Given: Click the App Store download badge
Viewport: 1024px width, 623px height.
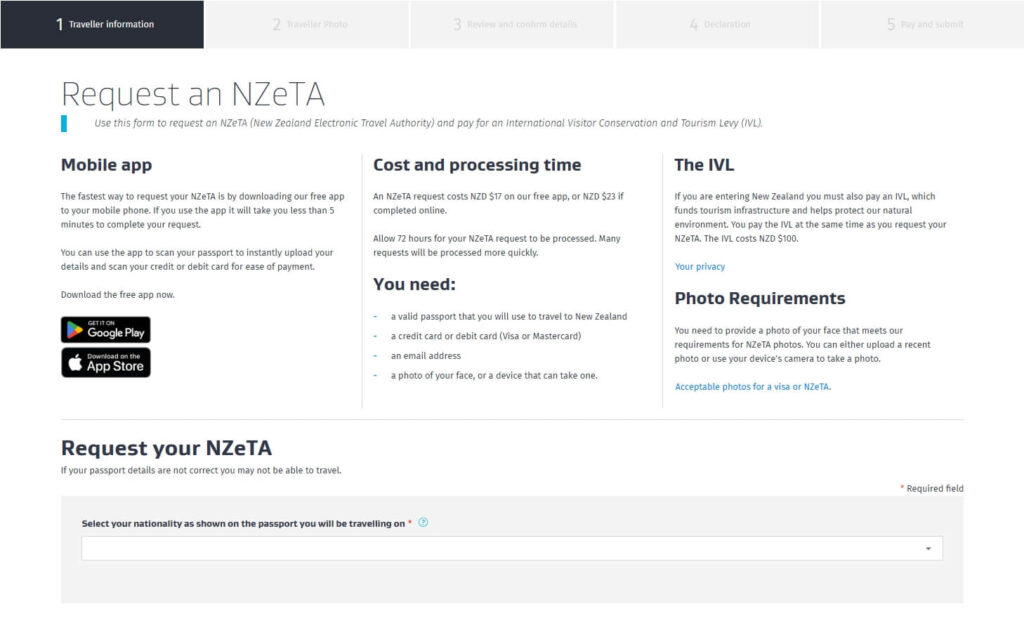Looking at the screenshot, I should [105, 362].
